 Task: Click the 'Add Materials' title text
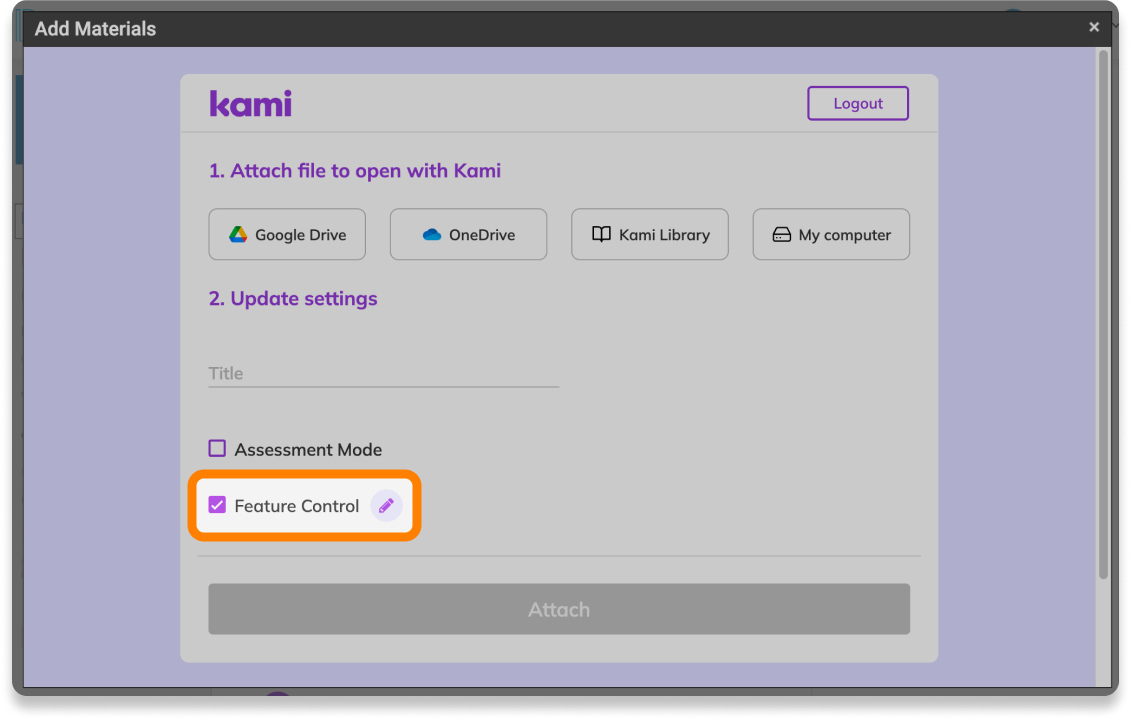[x=95, y=29]
